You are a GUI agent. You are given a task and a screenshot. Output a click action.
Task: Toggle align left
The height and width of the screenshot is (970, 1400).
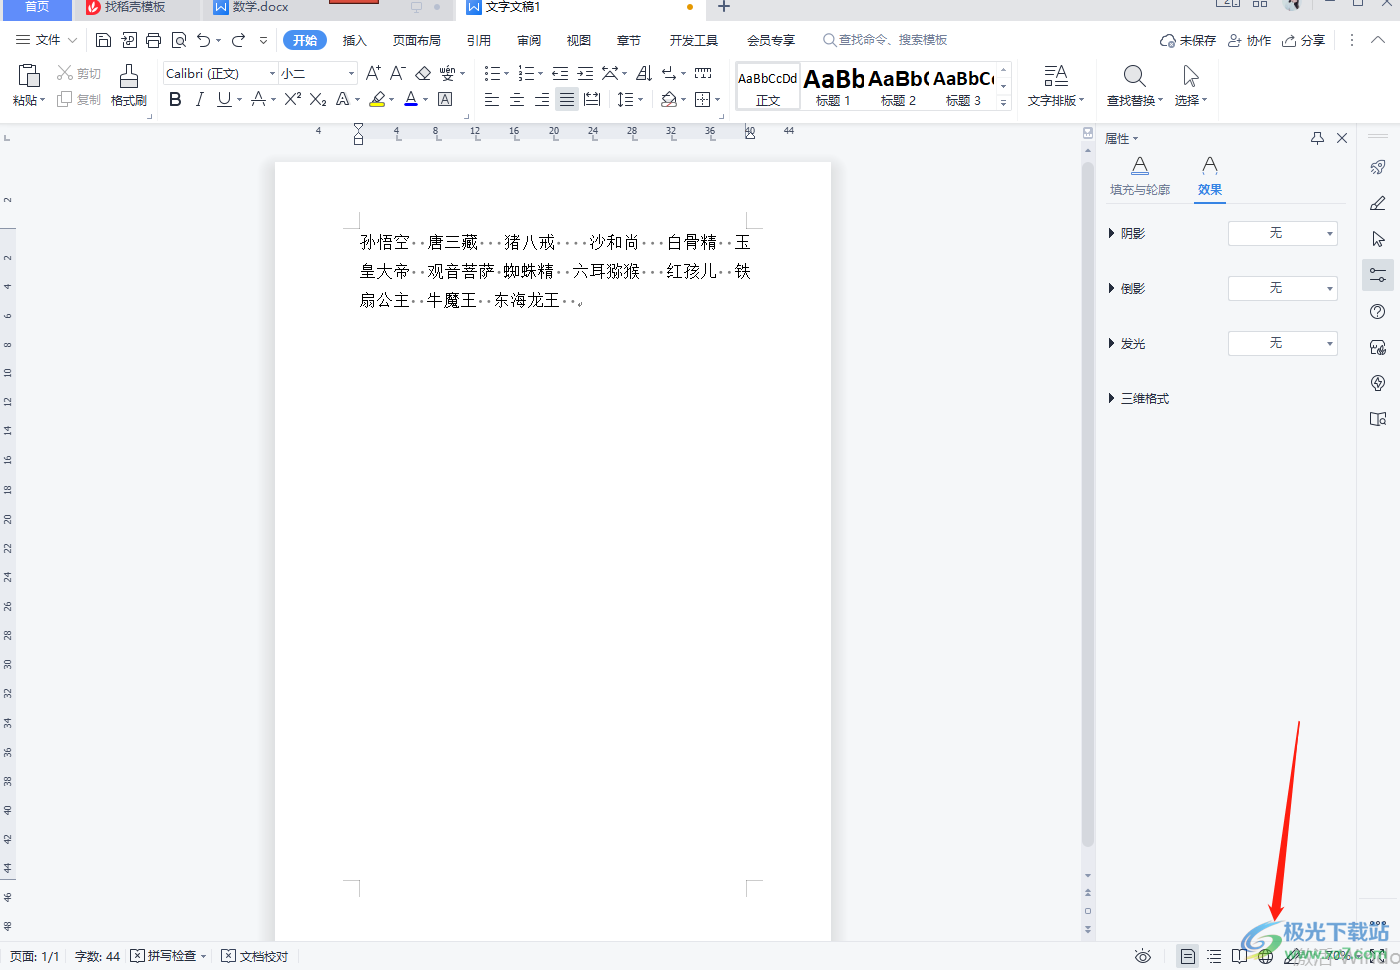pyautogui.click(x=492, y=99)
